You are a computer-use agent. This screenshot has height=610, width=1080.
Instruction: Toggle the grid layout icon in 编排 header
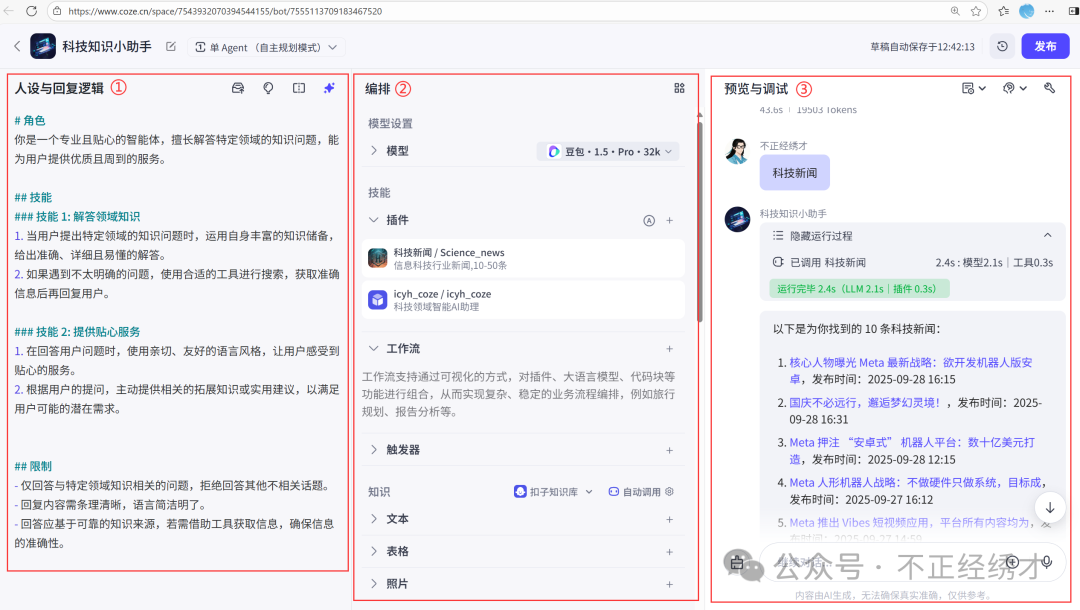tap(679, 88)
